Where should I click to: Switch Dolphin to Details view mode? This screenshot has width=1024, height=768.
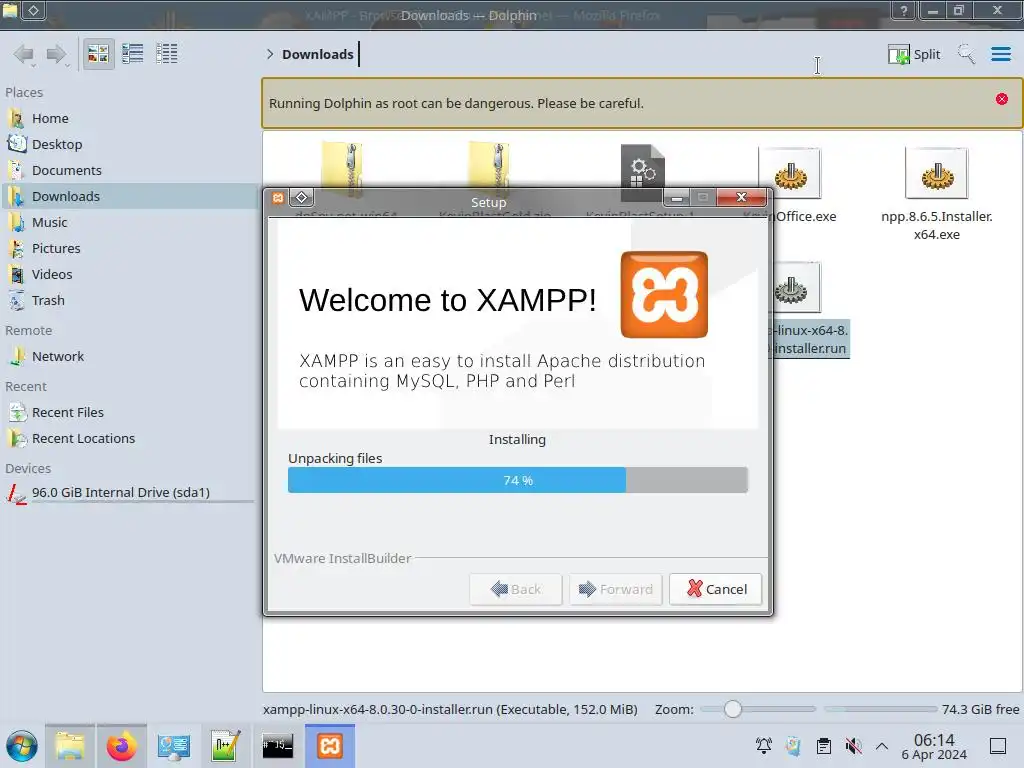167,54
